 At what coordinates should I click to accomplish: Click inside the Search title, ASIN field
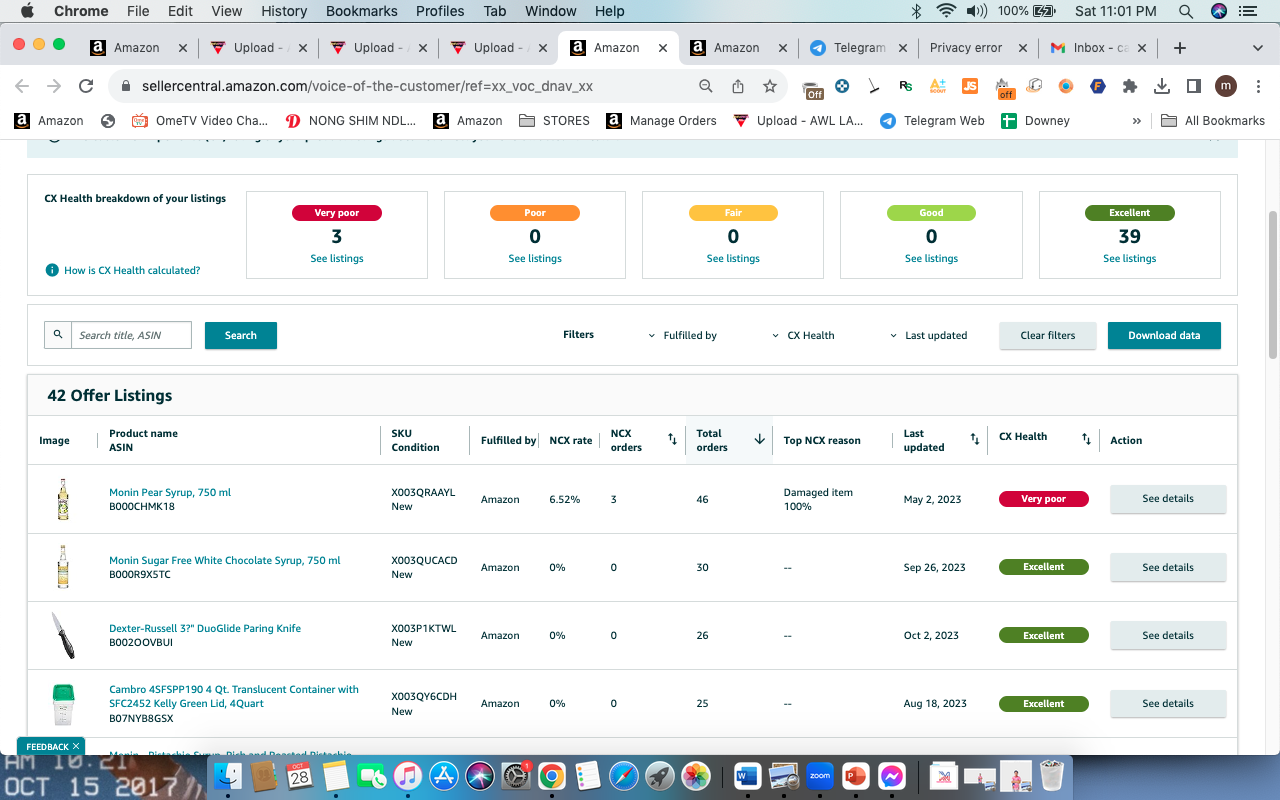coord(131,335)
